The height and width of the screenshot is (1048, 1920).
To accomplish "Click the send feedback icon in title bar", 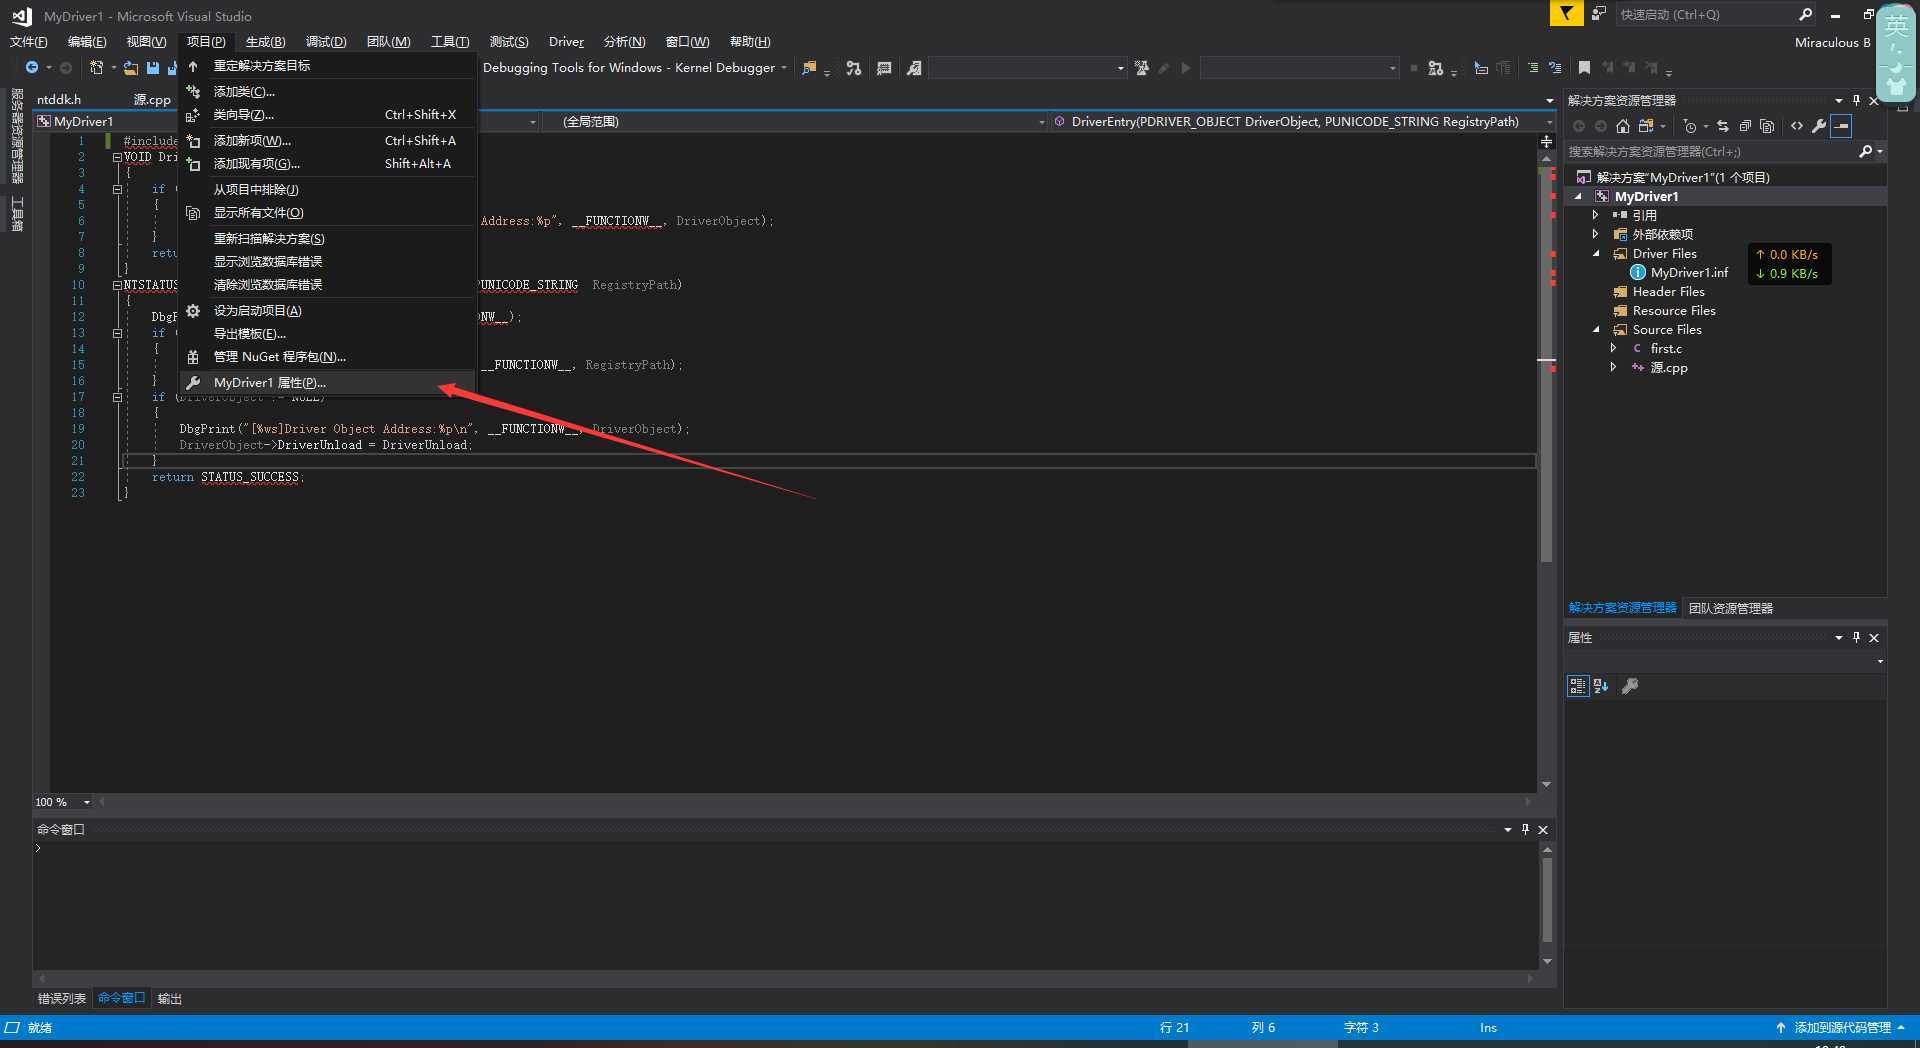I will 1599,14.
